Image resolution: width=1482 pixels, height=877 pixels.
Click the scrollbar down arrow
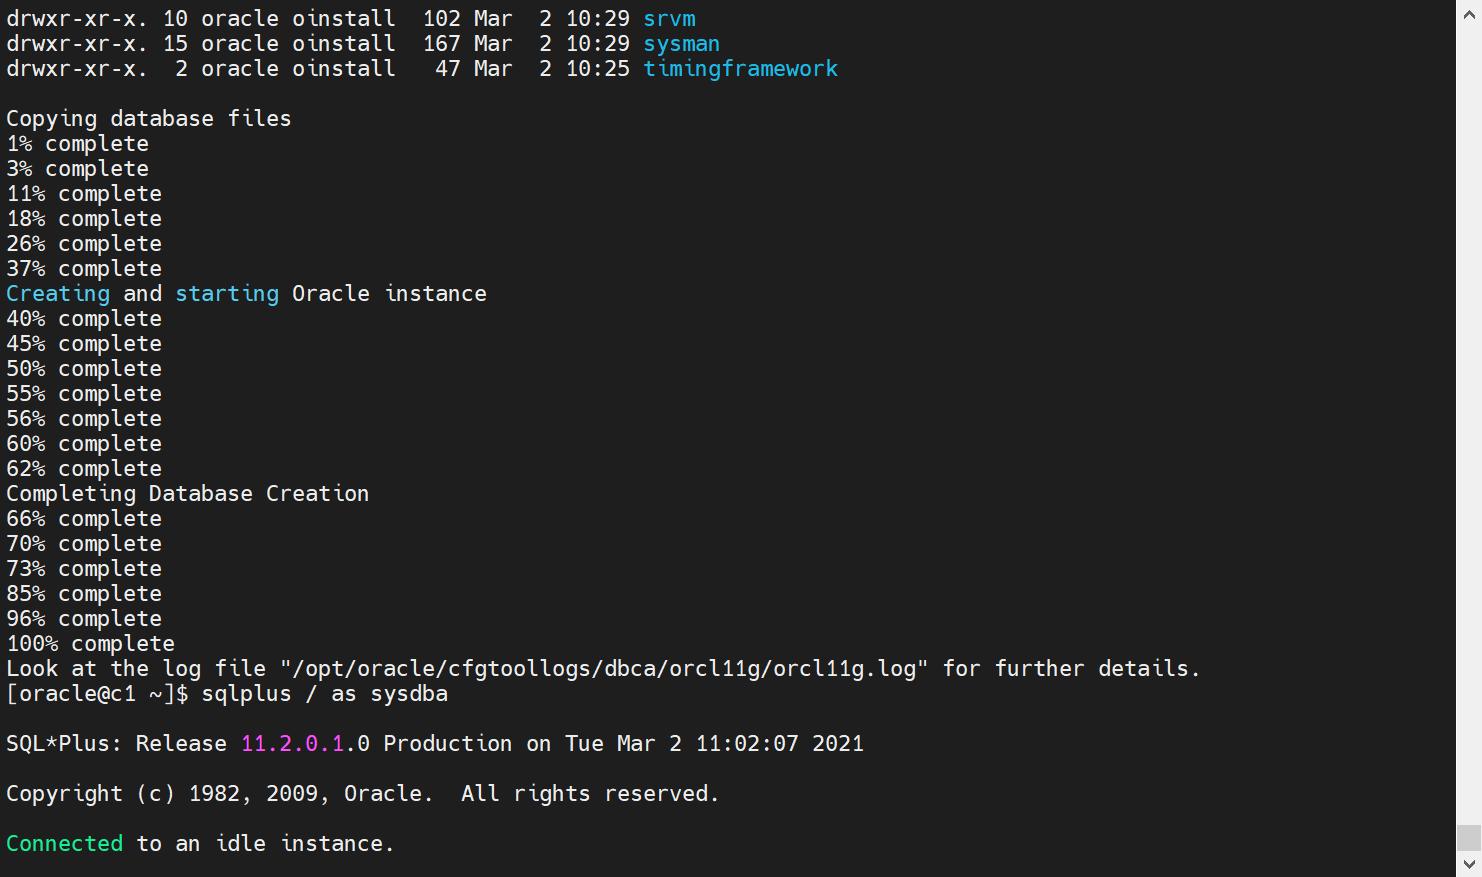click(x=1468, y=863)
